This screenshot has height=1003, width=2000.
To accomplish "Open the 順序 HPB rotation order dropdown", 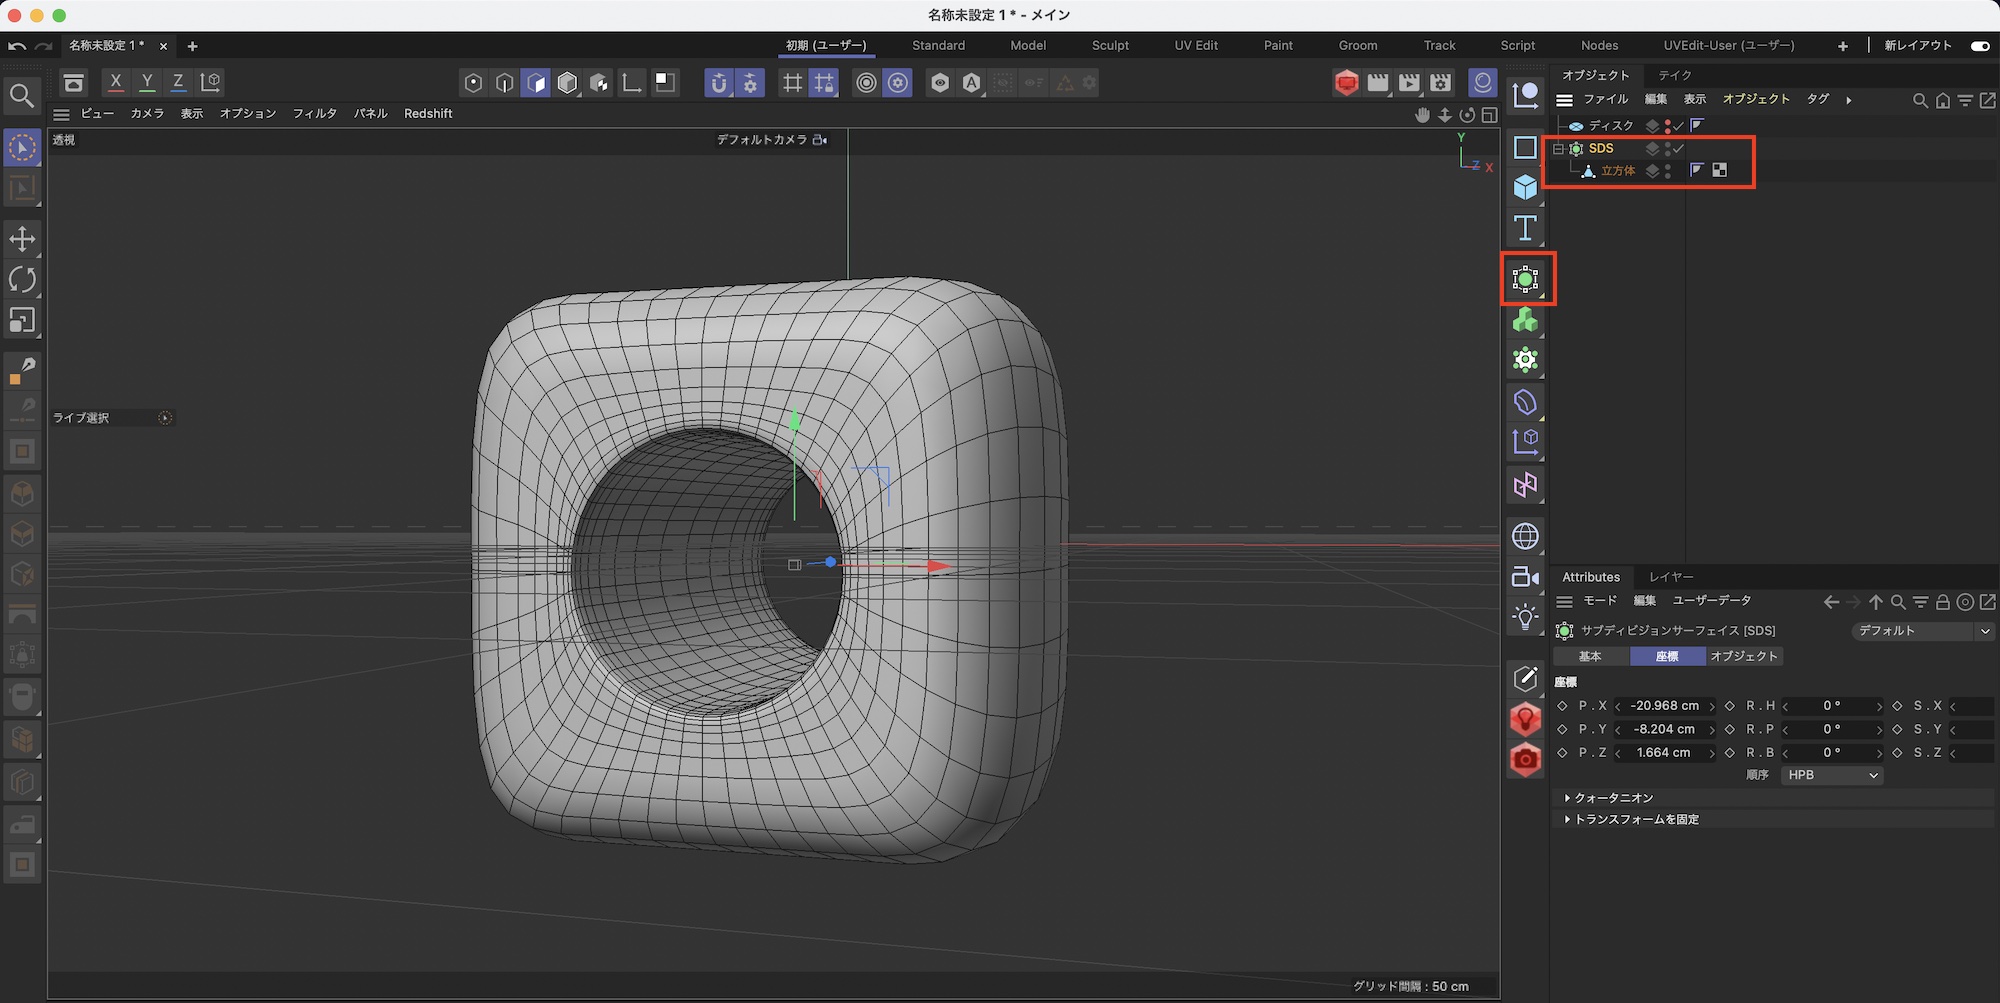I will (1832, 775).
